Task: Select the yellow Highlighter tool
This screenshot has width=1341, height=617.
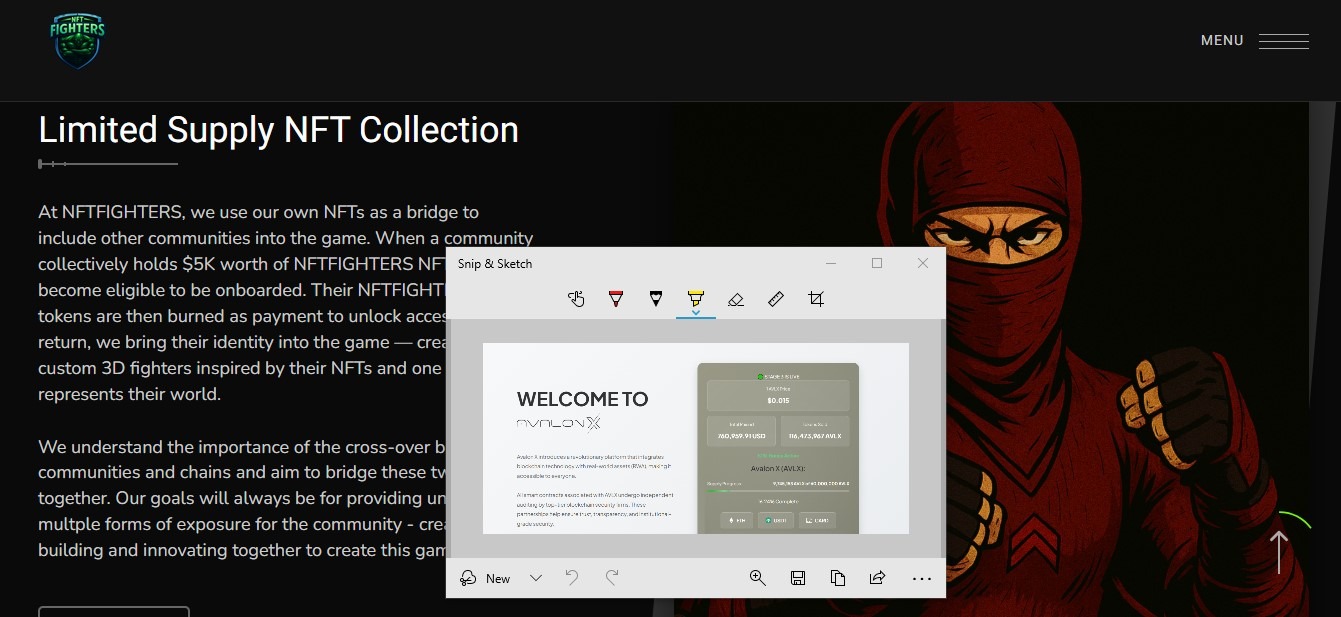Action: coord(696,298)
